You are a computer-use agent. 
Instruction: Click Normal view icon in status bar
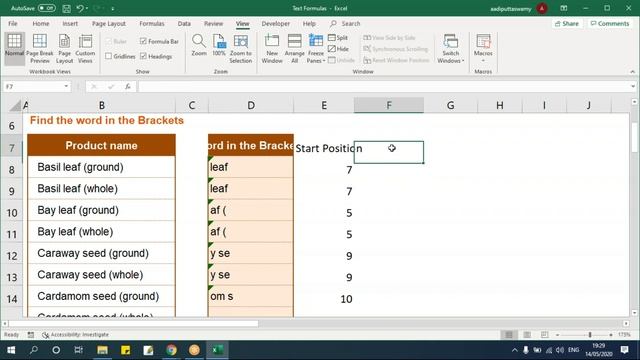tap(509, 335)
